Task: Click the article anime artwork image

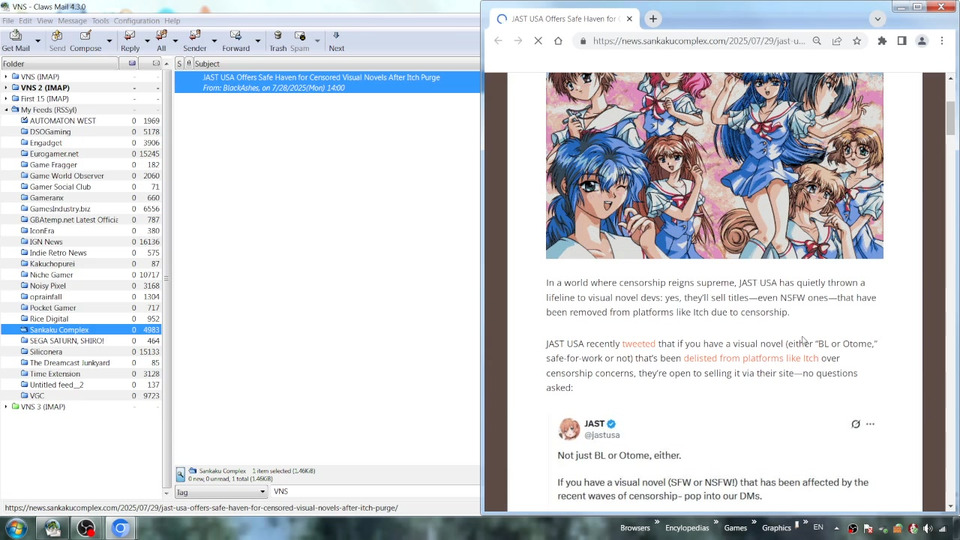Action: tap(714, 165)
